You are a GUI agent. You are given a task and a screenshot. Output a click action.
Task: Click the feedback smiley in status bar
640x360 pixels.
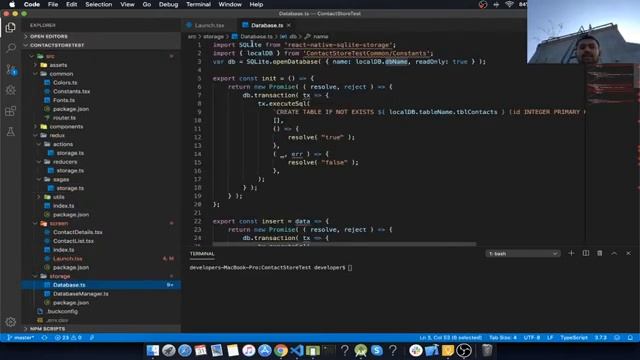coord(617,338)
